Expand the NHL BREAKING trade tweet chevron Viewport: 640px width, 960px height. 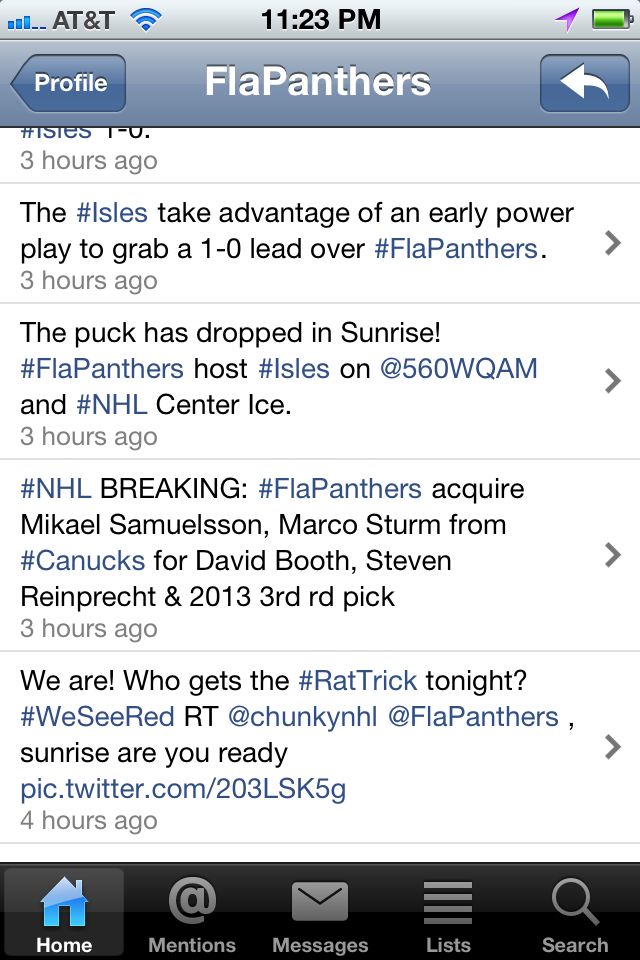pyautogui.click(x=613, y=555)
